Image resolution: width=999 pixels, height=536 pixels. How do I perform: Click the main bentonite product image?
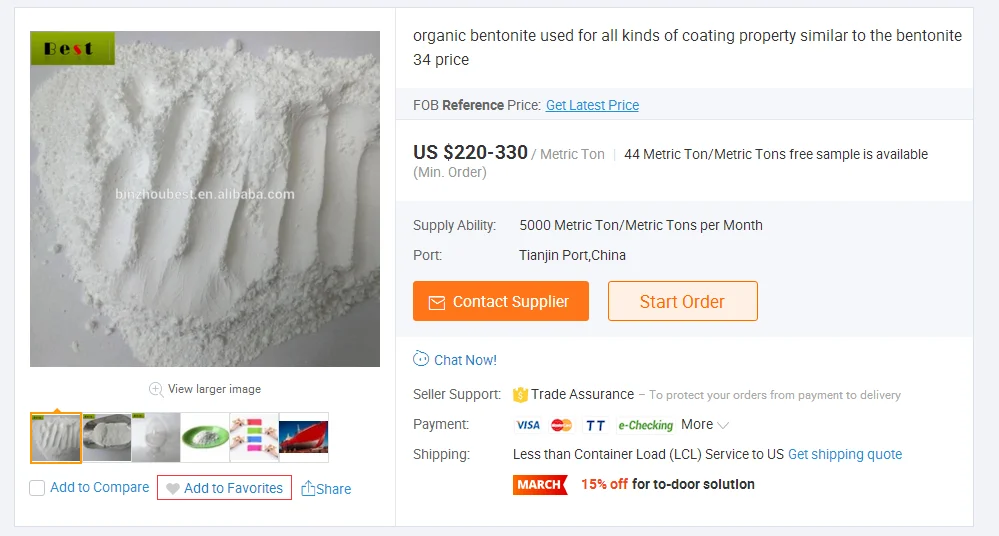(x=205, y=199)
